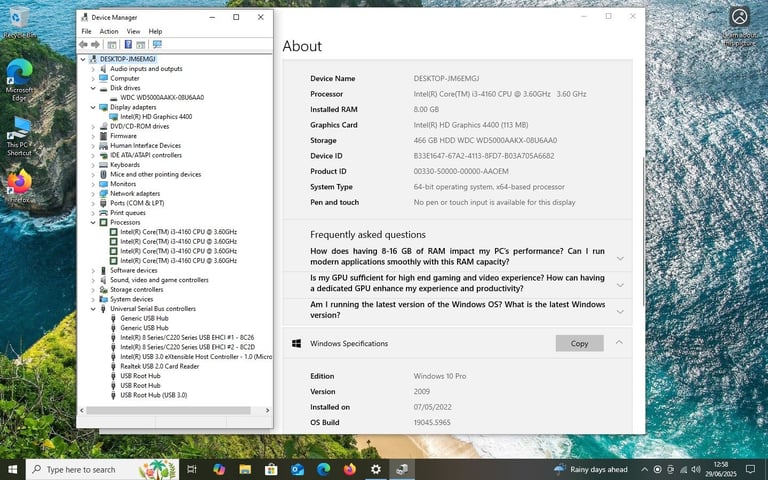Open the Help menu in Device Manager

click(x=155, y=31)
